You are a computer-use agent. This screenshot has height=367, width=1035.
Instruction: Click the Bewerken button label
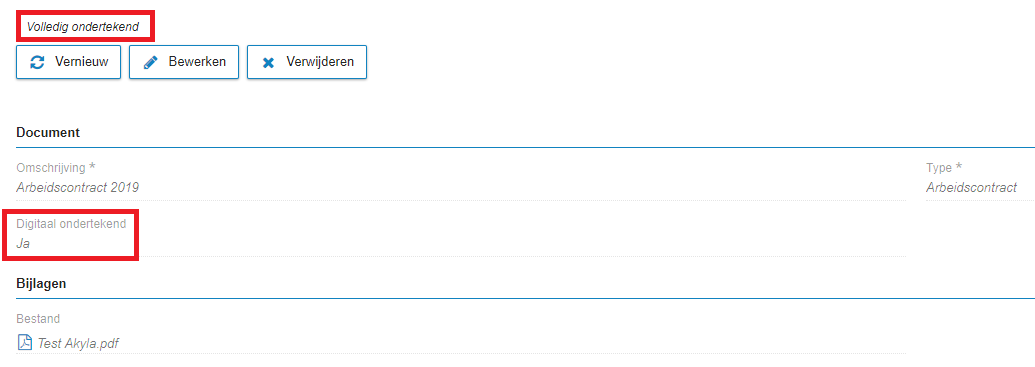click(197, 62)
